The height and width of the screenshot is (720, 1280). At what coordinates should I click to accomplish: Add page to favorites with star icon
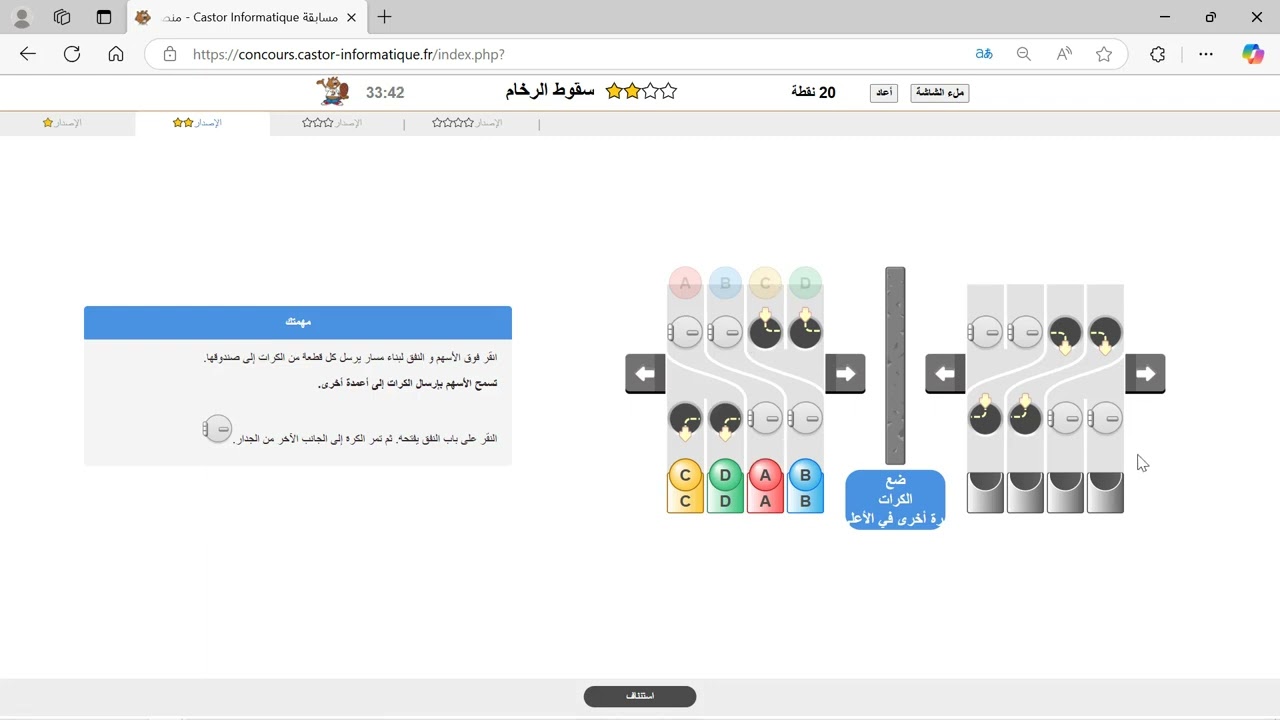(x=1104, y=54)
